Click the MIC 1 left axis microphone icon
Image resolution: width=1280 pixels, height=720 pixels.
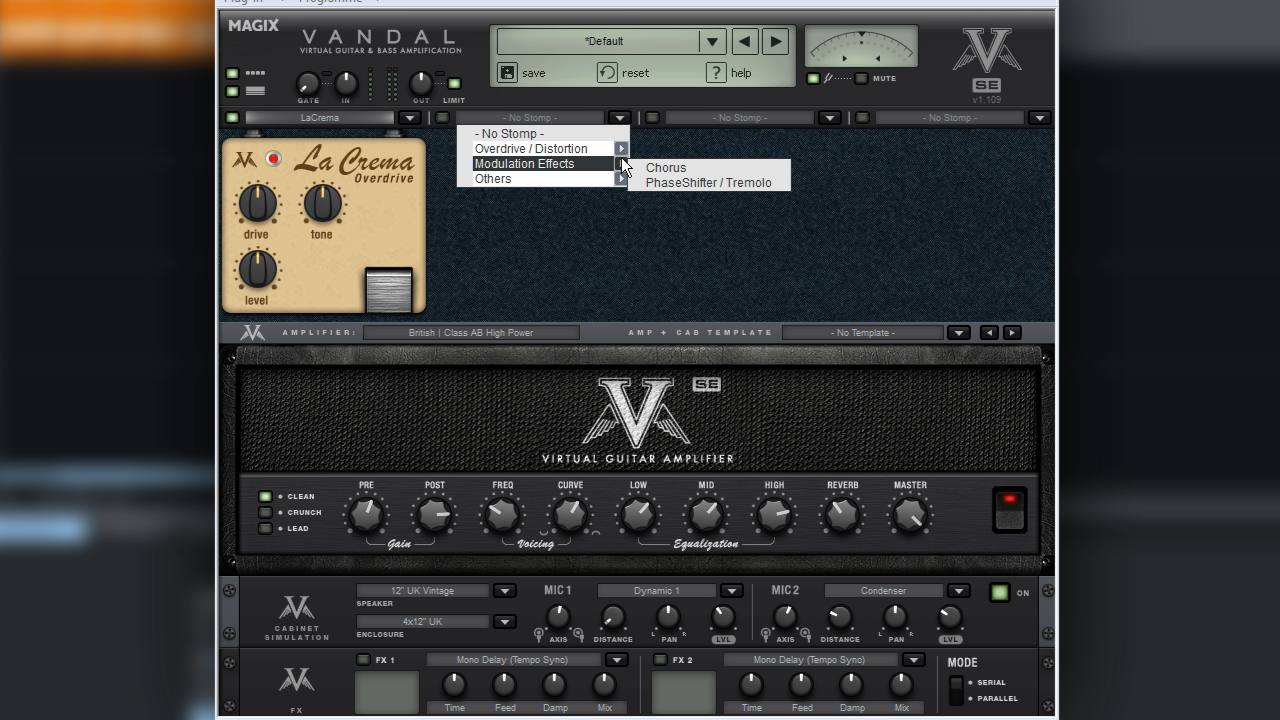tap(539, 634)
